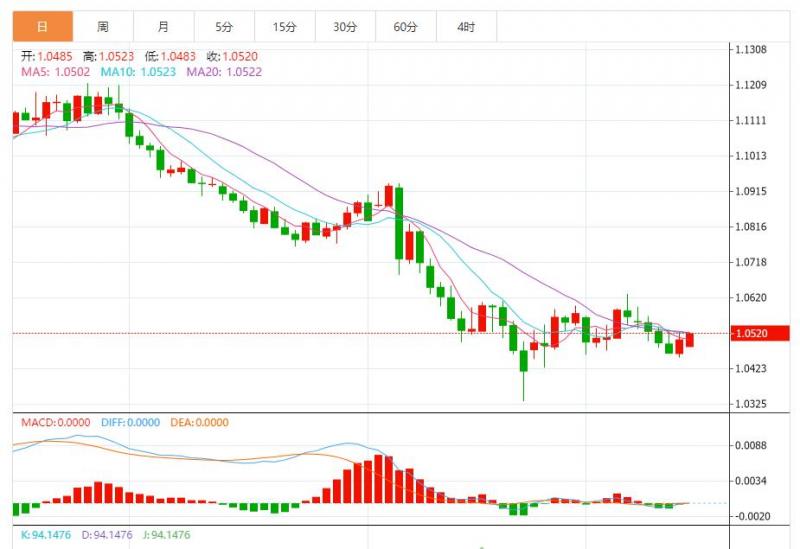Click the 0.0034 MACD axis label
The width and height of the screenshot is (800, 549).
pyautogui.click(x=751, y=481)
